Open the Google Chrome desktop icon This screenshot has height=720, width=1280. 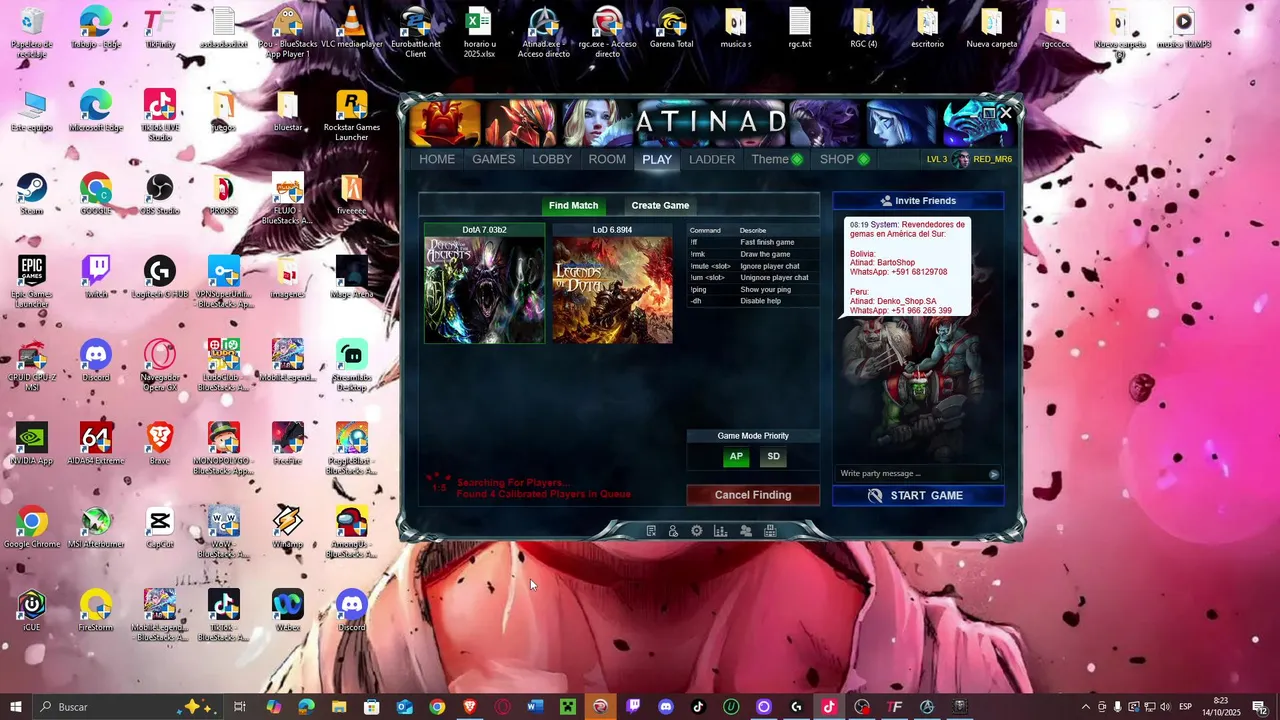[x=32, y=527]
